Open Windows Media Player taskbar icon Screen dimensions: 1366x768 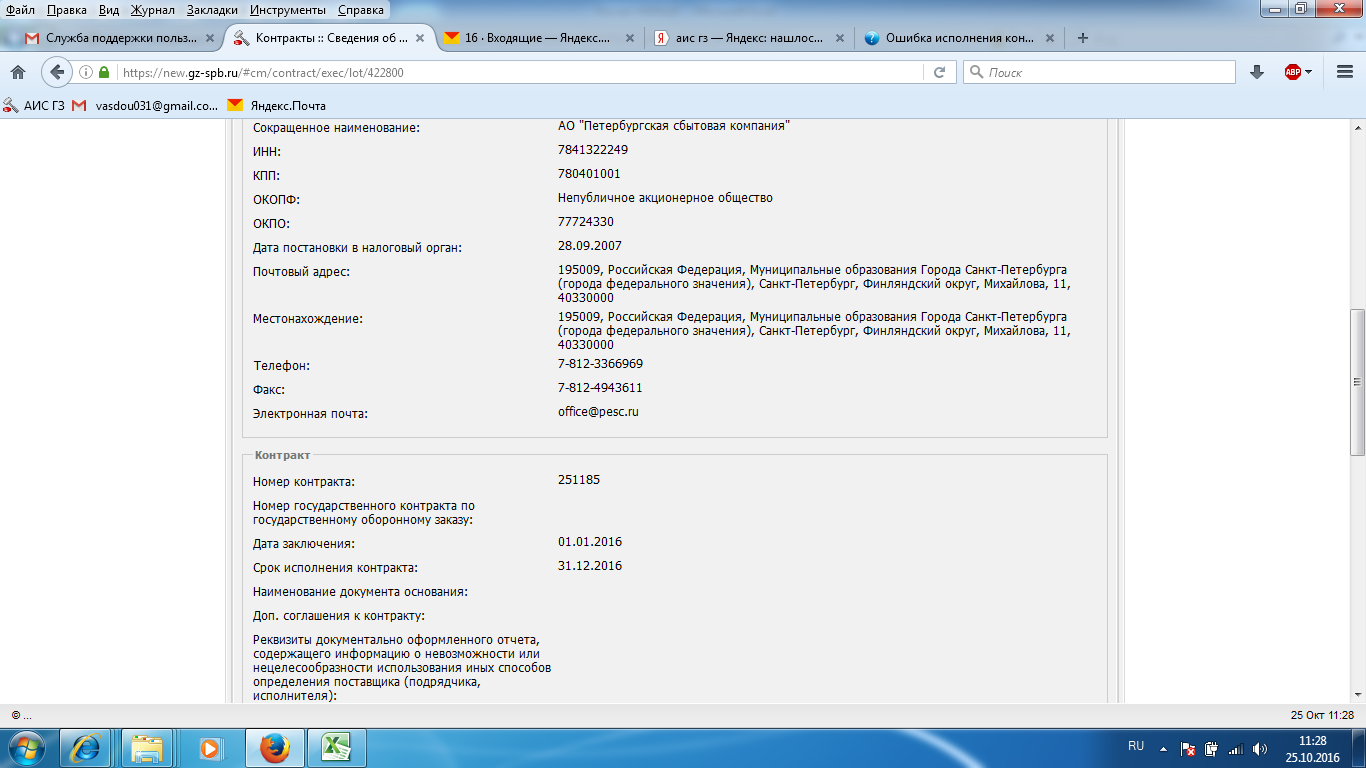pyautogui.click(x=210, y=748)
